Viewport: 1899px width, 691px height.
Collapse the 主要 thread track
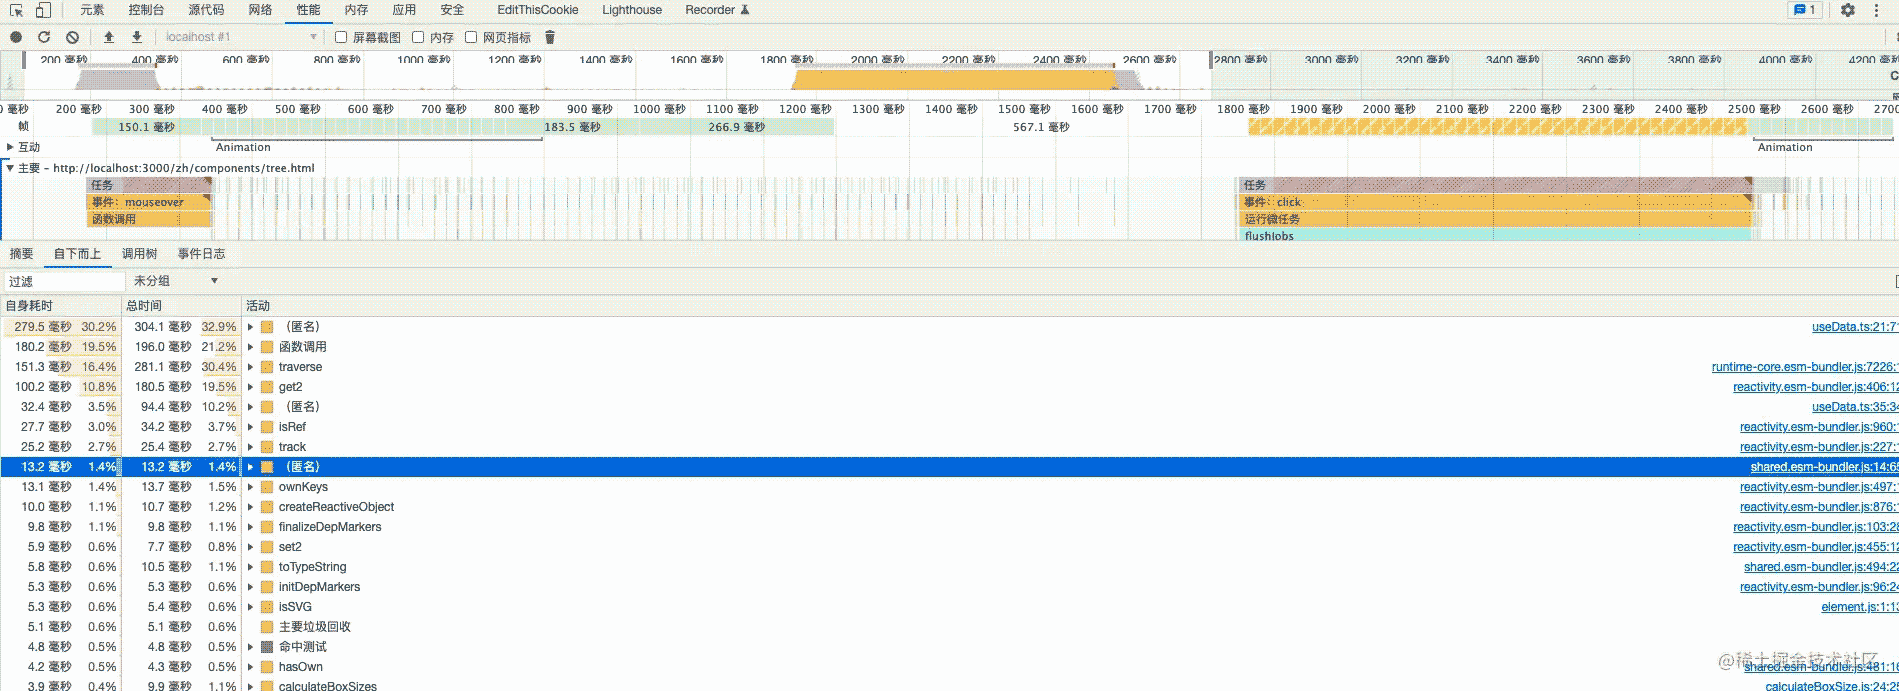(10, 168)
